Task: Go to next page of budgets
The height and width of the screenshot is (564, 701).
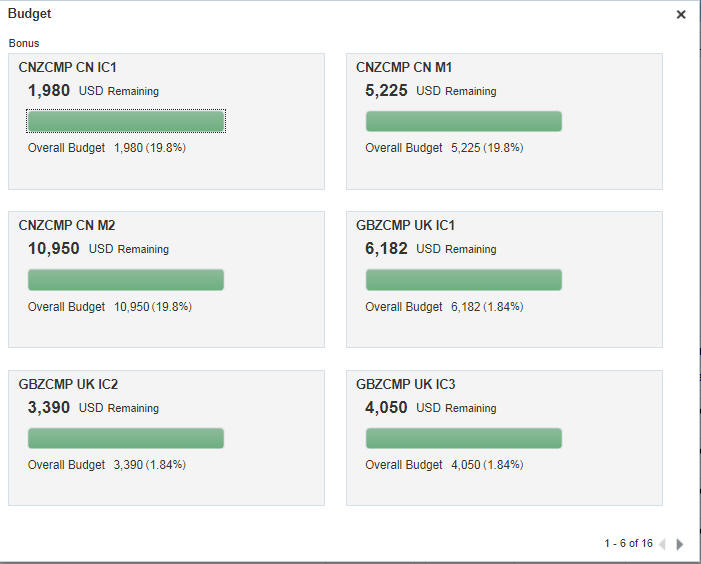Action: (x=680, y=544)
